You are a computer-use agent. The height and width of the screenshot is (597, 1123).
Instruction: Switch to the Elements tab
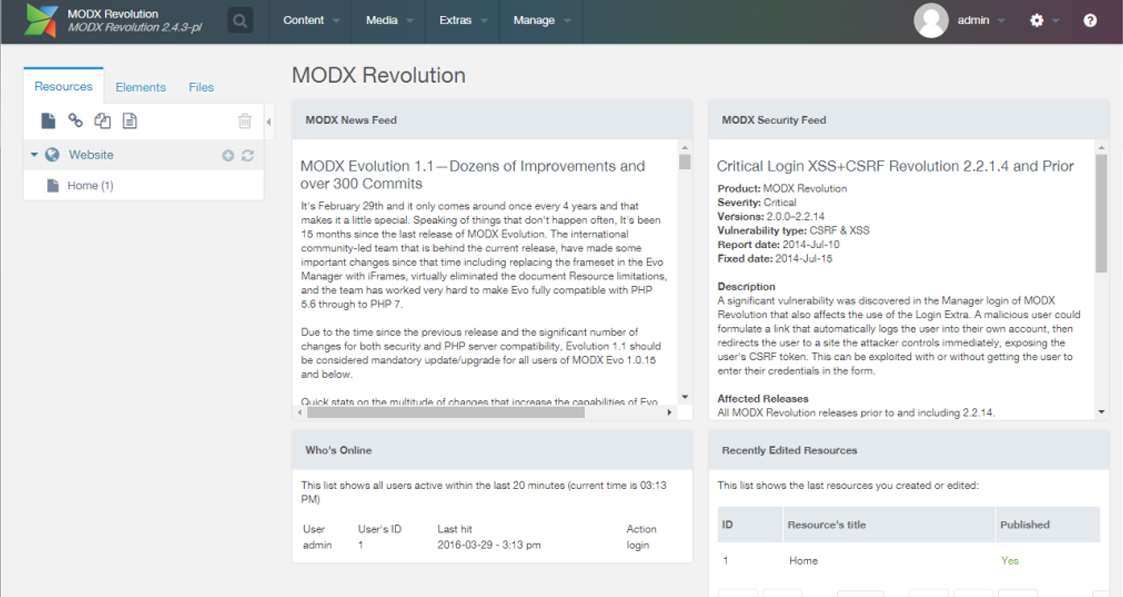[x=140, y=87]
